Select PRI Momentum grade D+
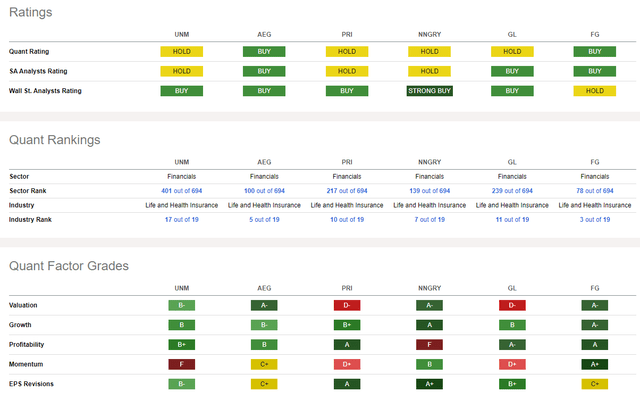 pos(347,364)
